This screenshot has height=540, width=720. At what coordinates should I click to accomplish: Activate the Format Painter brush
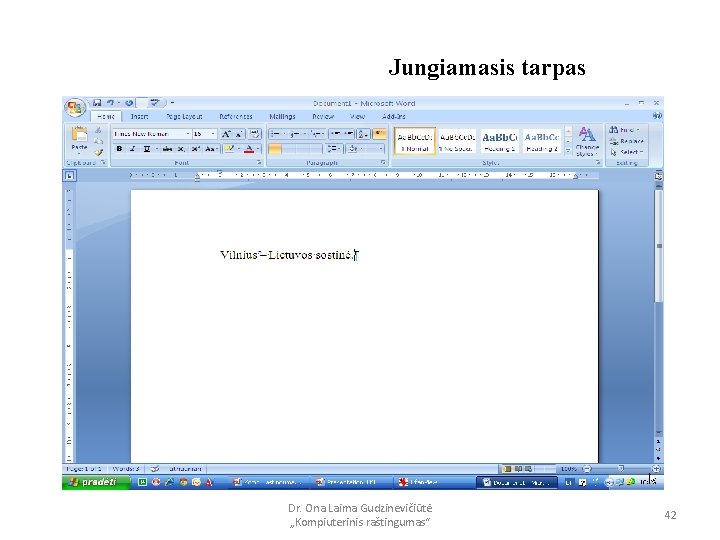(98, 152)
